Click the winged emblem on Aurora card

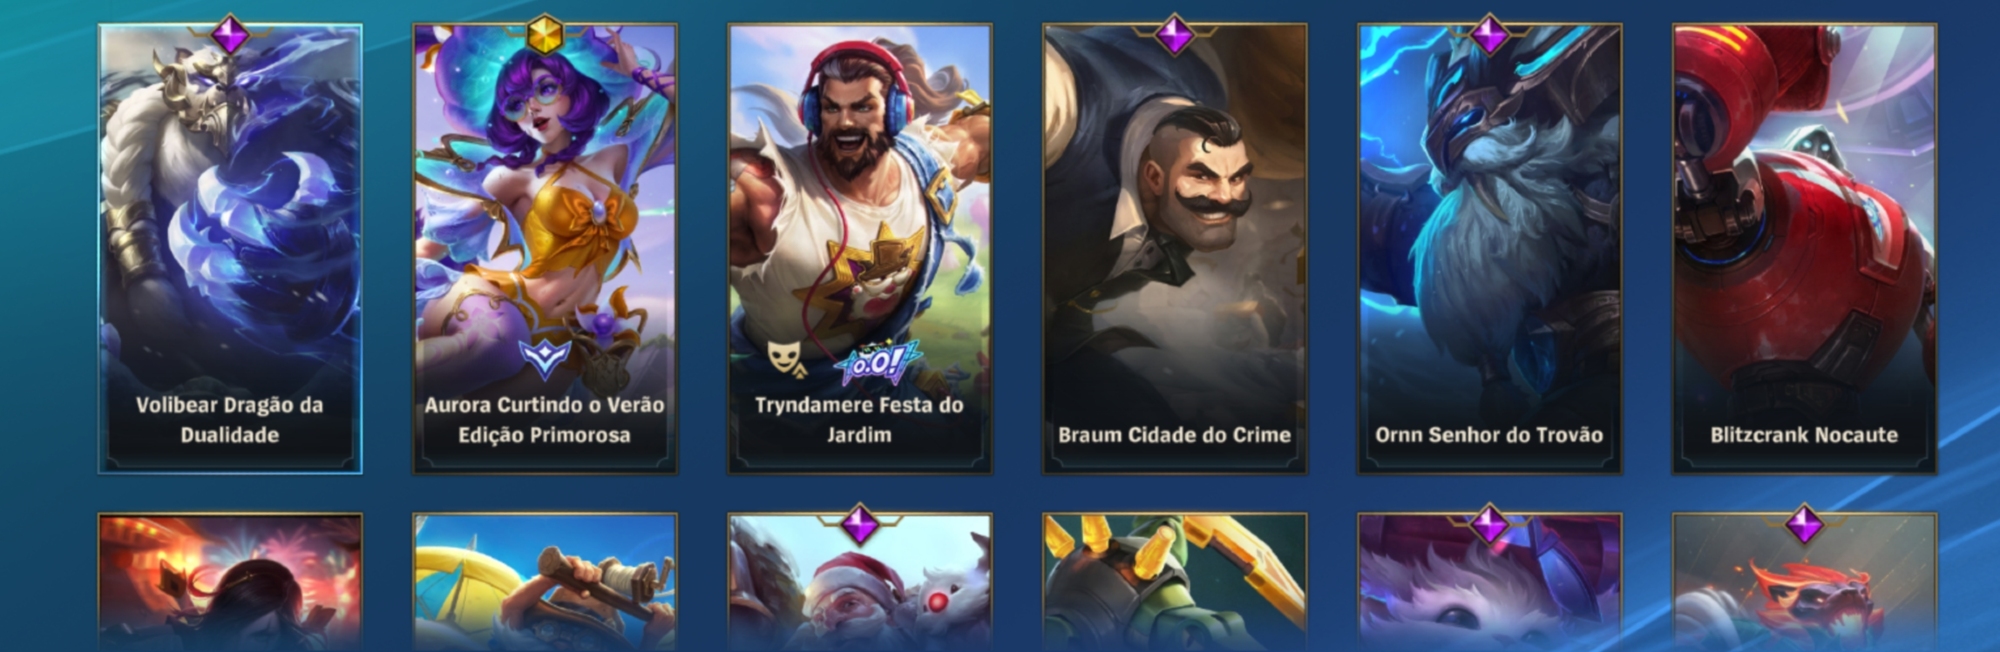pos(545,359)
